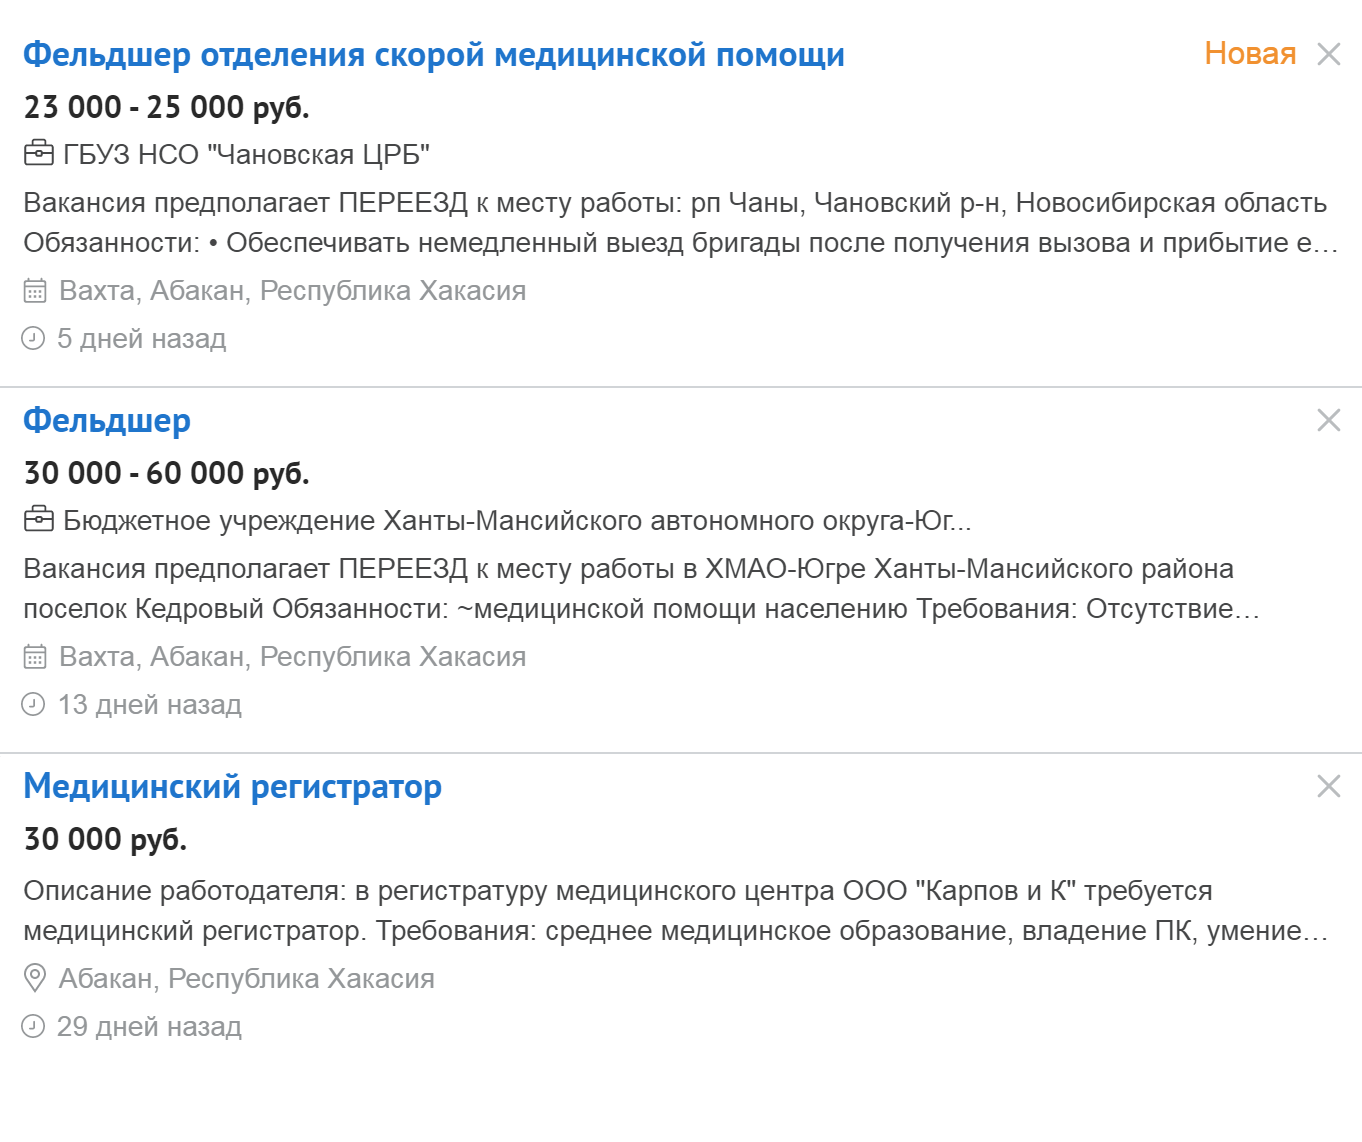Click the location pin icon next to Абакан
Screen dimensions: 1362x1142
[x=35, y=978]
